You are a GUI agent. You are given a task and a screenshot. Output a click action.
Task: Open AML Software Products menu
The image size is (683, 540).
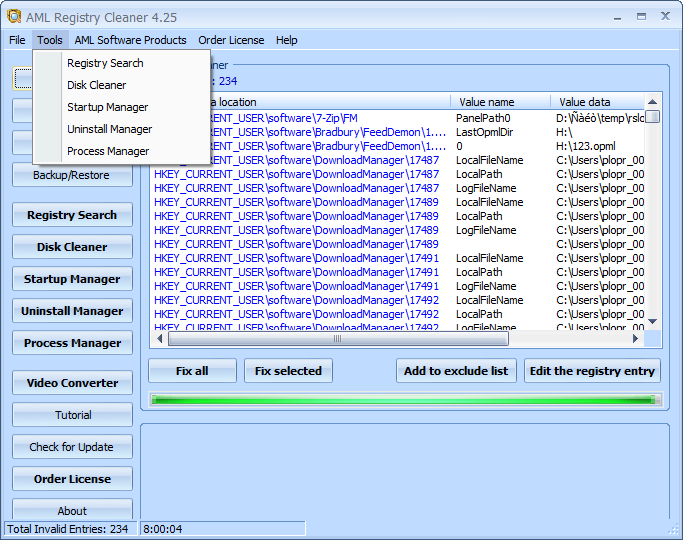tap(130, 40)
